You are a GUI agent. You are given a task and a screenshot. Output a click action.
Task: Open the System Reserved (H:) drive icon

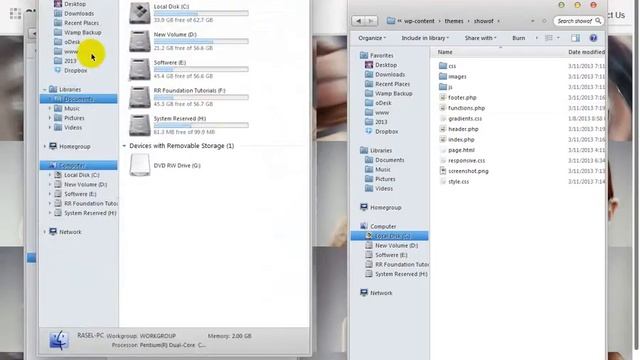coord(140,125)
